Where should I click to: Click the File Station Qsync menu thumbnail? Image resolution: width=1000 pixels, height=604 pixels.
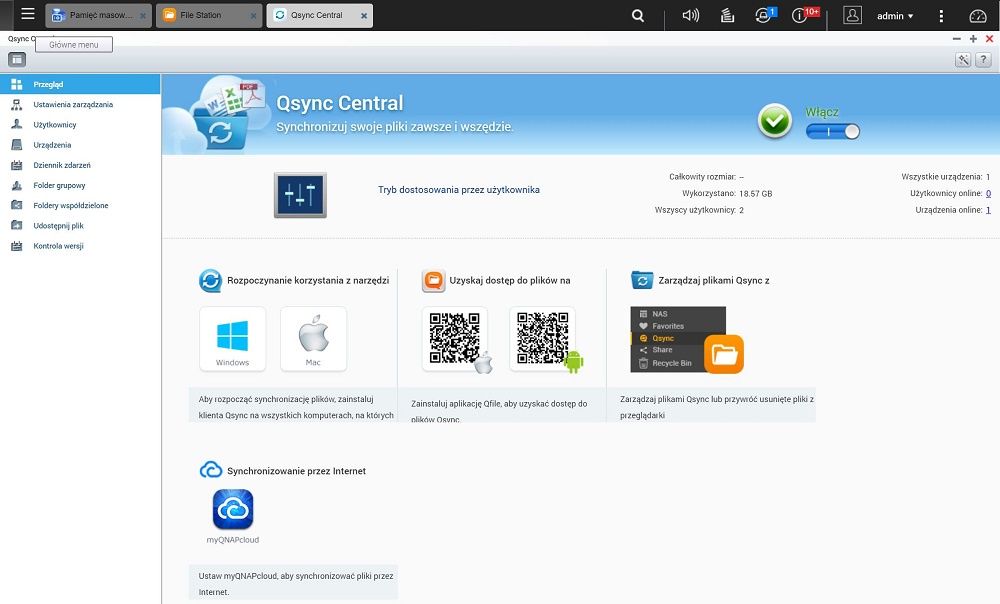click(x=687, y=340)
